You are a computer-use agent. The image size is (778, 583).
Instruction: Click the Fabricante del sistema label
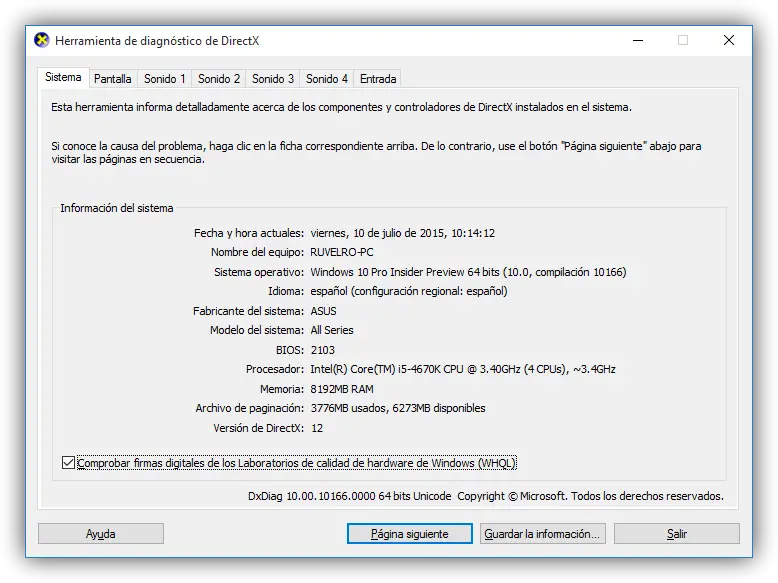[x=249, y=311]
